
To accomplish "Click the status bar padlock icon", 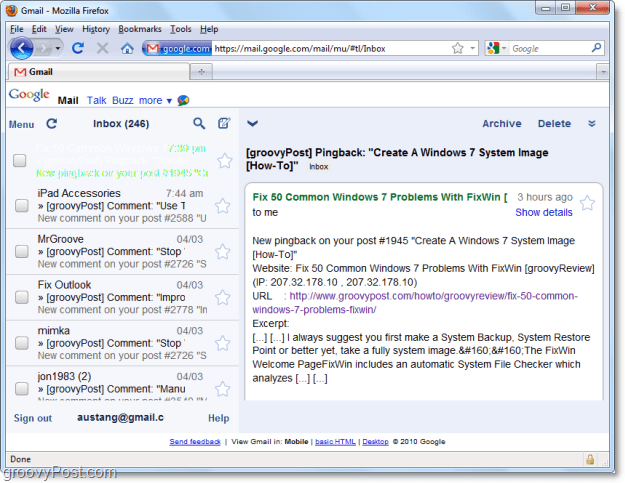I will (x=590, y=459).
